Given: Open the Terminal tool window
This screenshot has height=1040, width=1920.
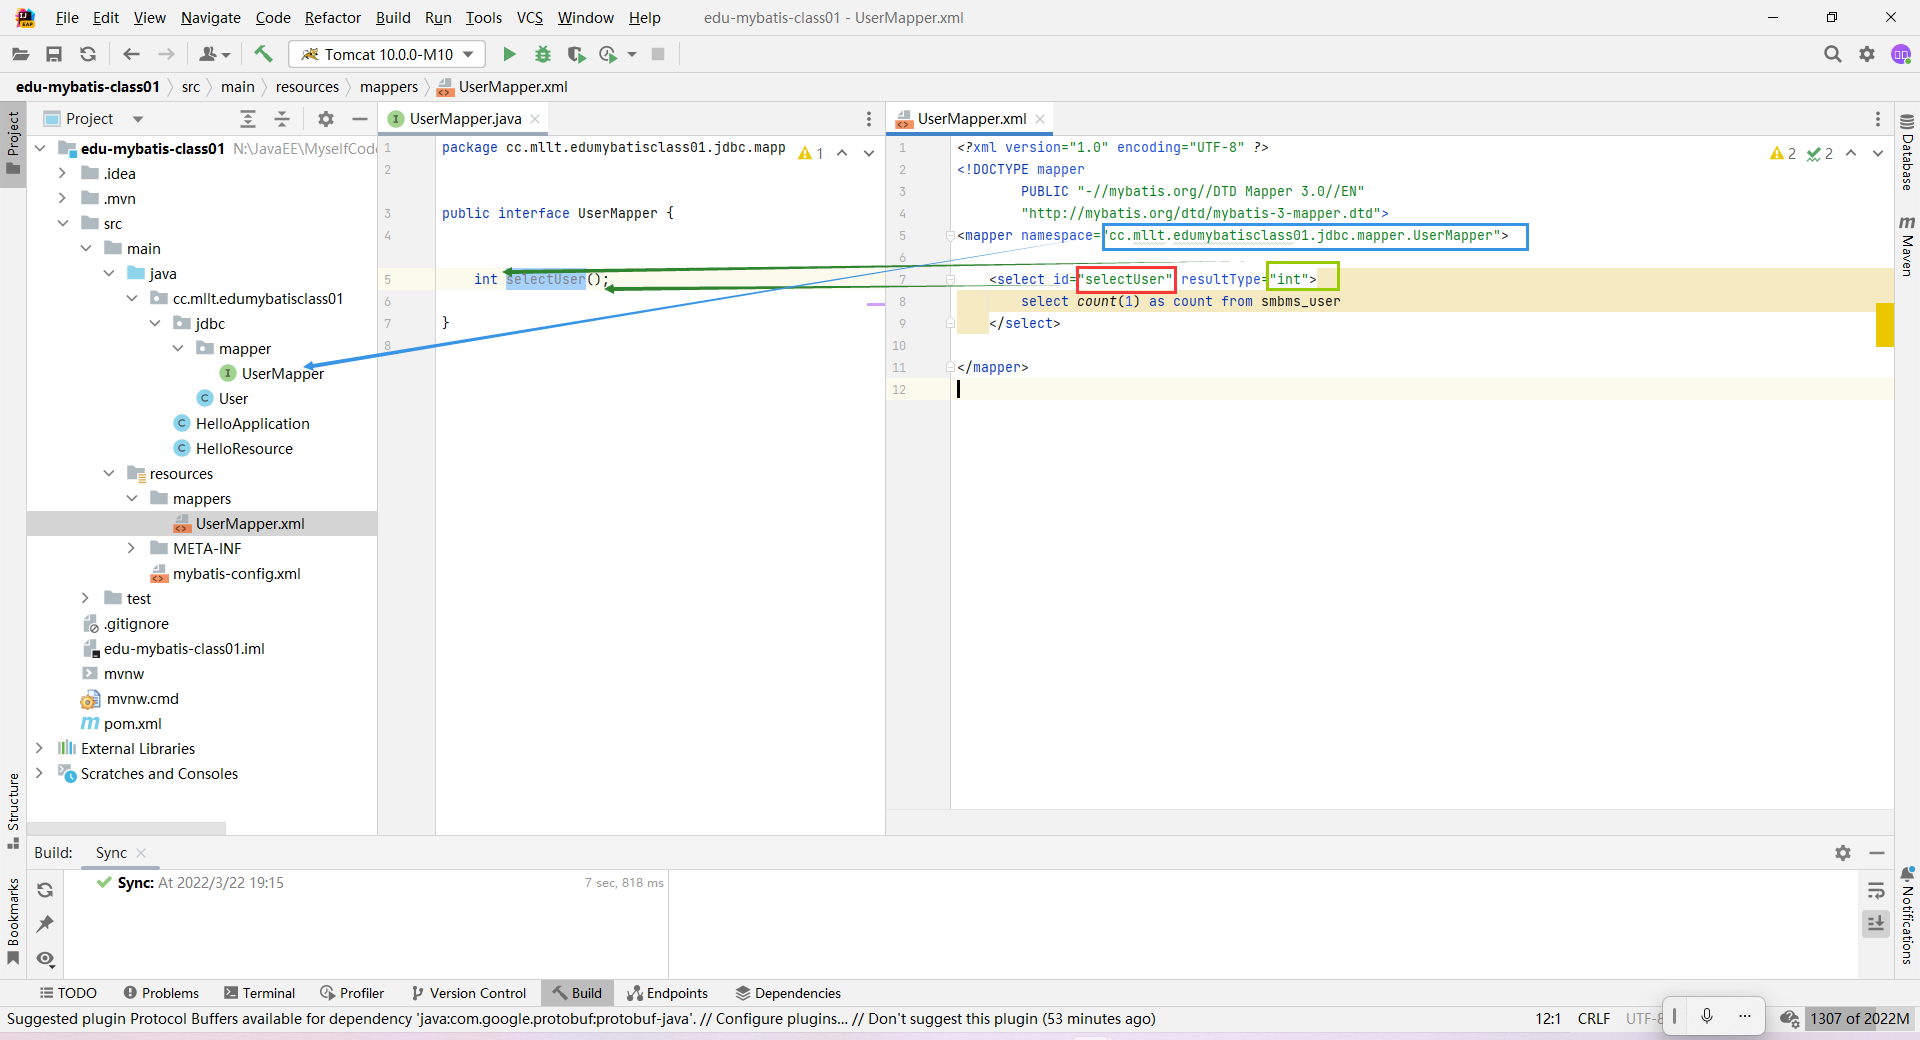Looking at the screenshot, I should (260, 993).
